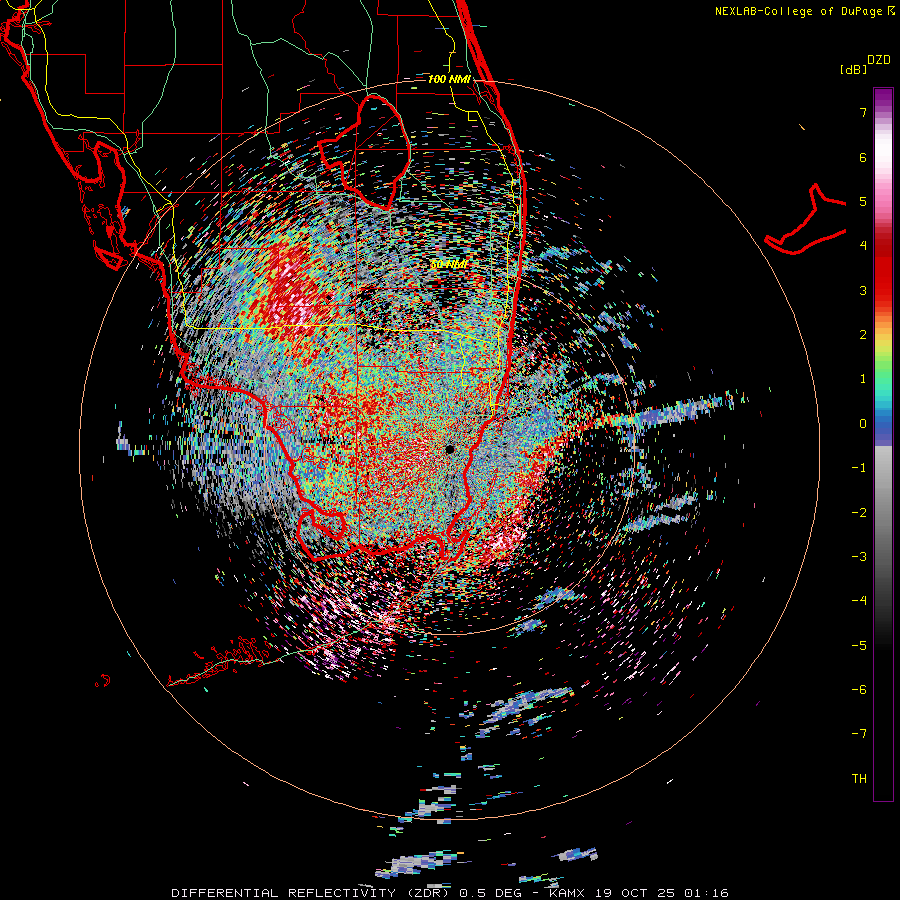Select the -4 value on the color scale
Image resolution: width=900 pixels, height=900 pixels.
[859, 601]
